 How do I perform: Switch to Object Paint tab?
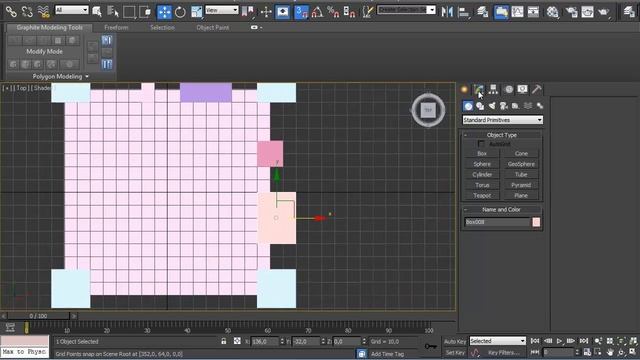(x=213, y=27)
